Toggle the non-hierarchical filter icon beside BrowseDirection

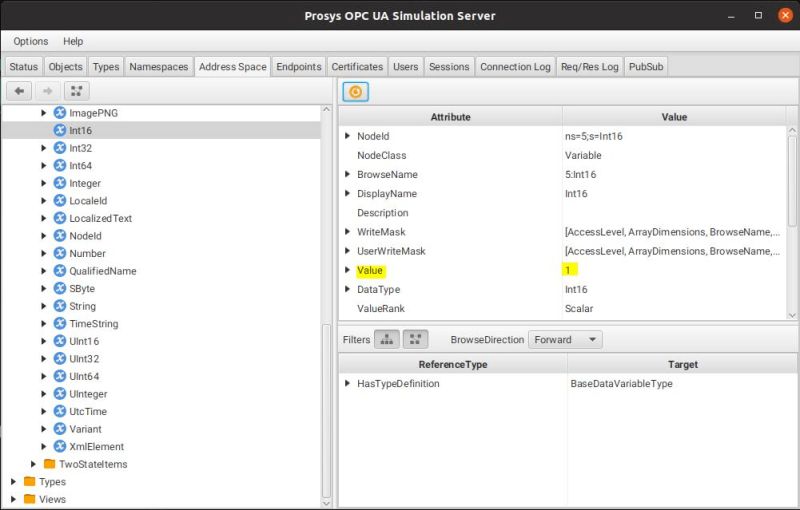[x=415, y=339]
